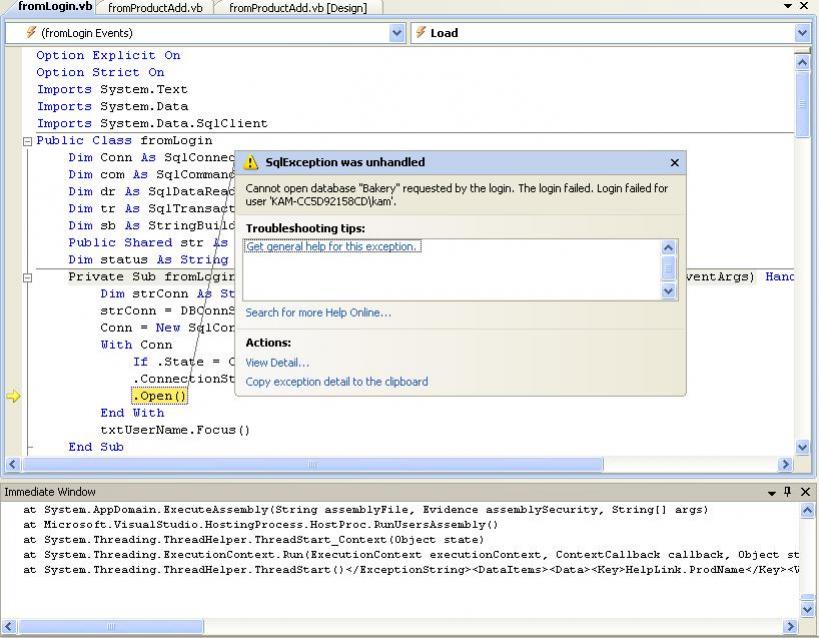Click Get general help for this exception
This screenshot has width=819, height=638.
click(332, 246)
